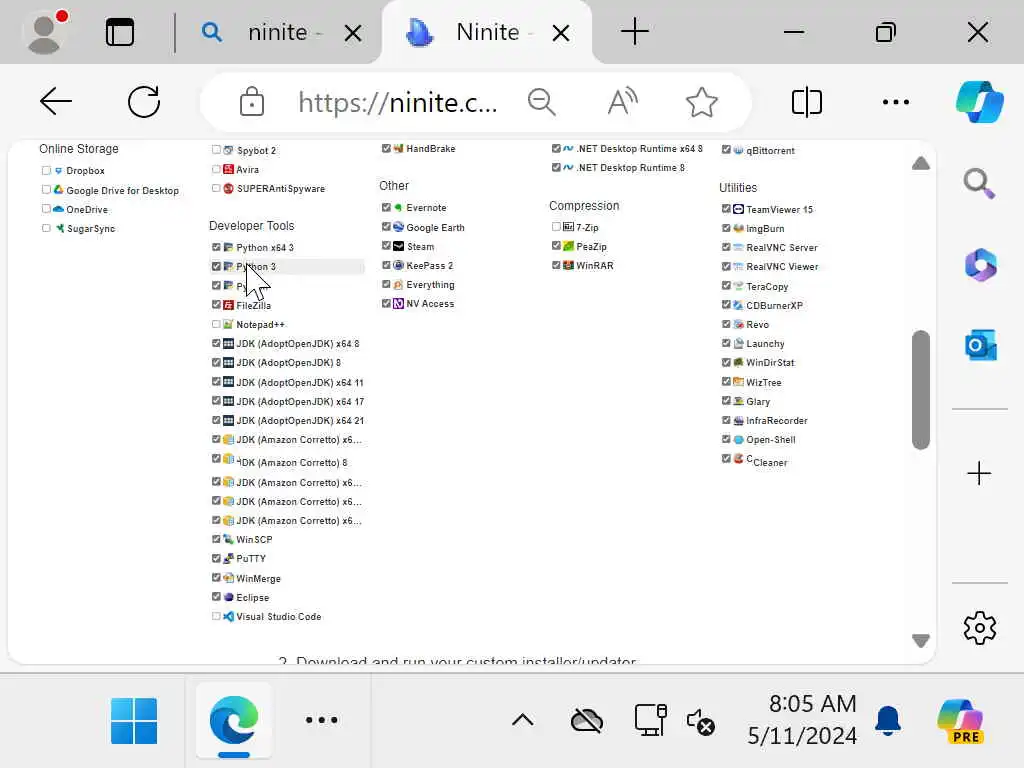Open Outlook sidebar icon
The height and width of the screenshot is (768, 1024).
click(x=980, y=345)
